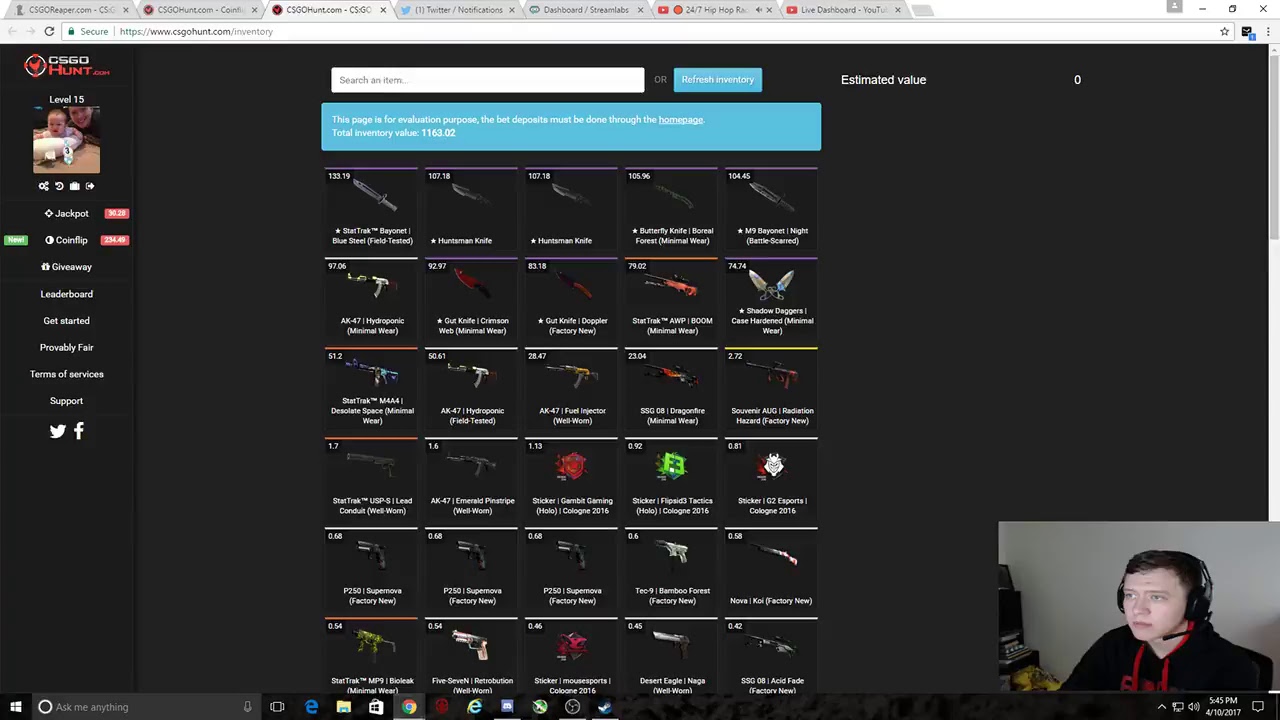Open Chrome menu three-dots icon

click(x=1267, y=31)
